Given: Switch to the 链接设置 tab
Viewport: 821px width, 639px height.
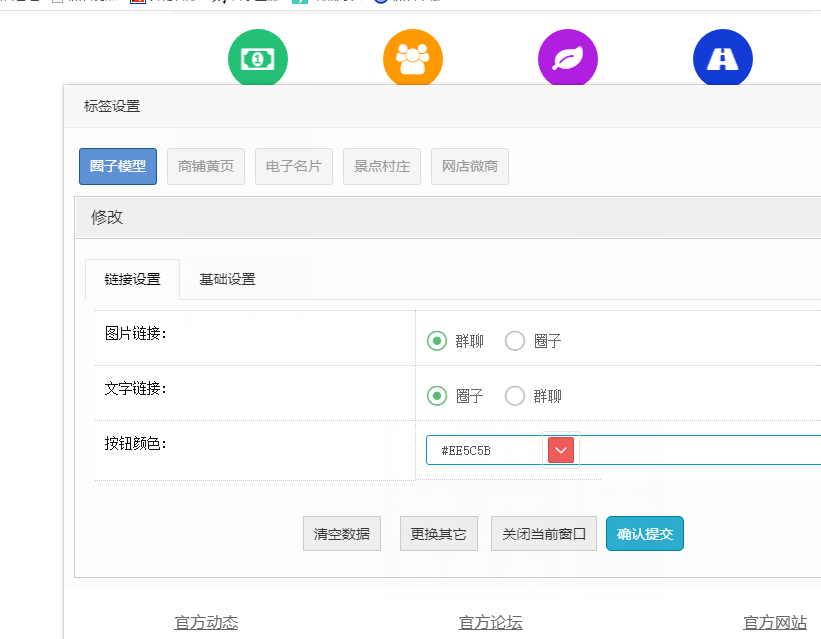Looking at the screenshot, I should (x=132, y=279).
